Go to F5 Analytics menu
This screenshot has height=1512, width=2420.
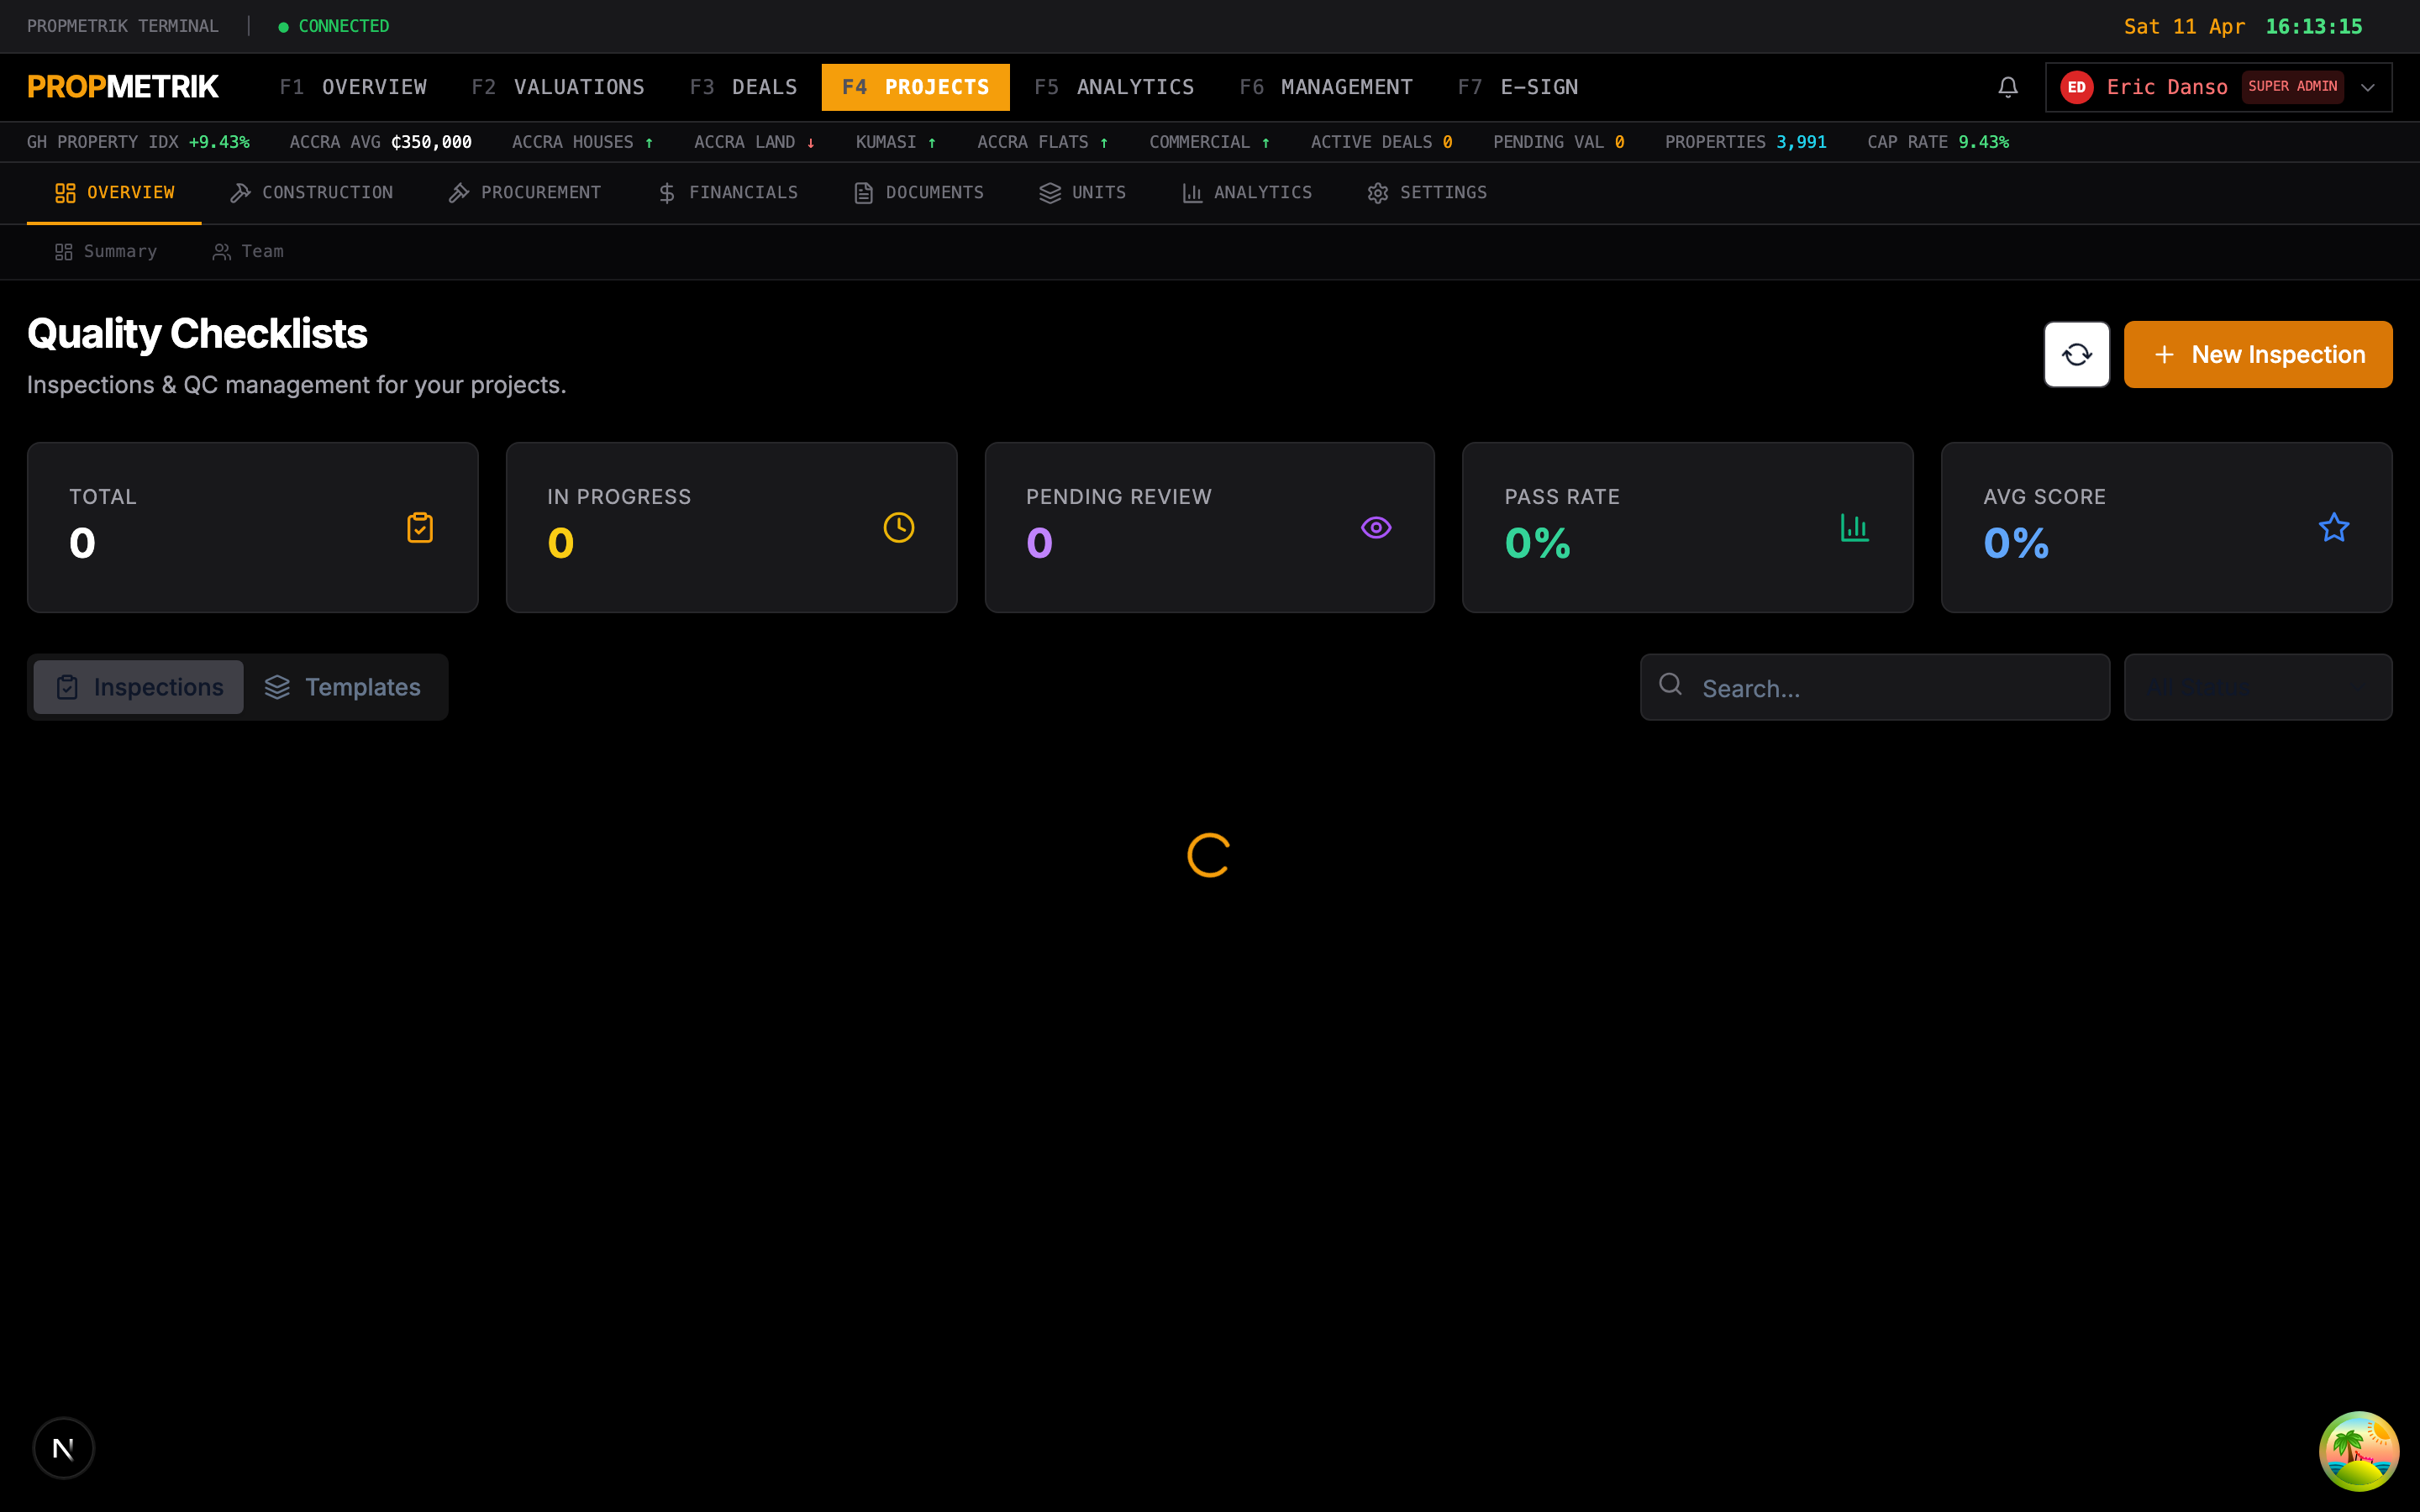[x=1114, y=87]
